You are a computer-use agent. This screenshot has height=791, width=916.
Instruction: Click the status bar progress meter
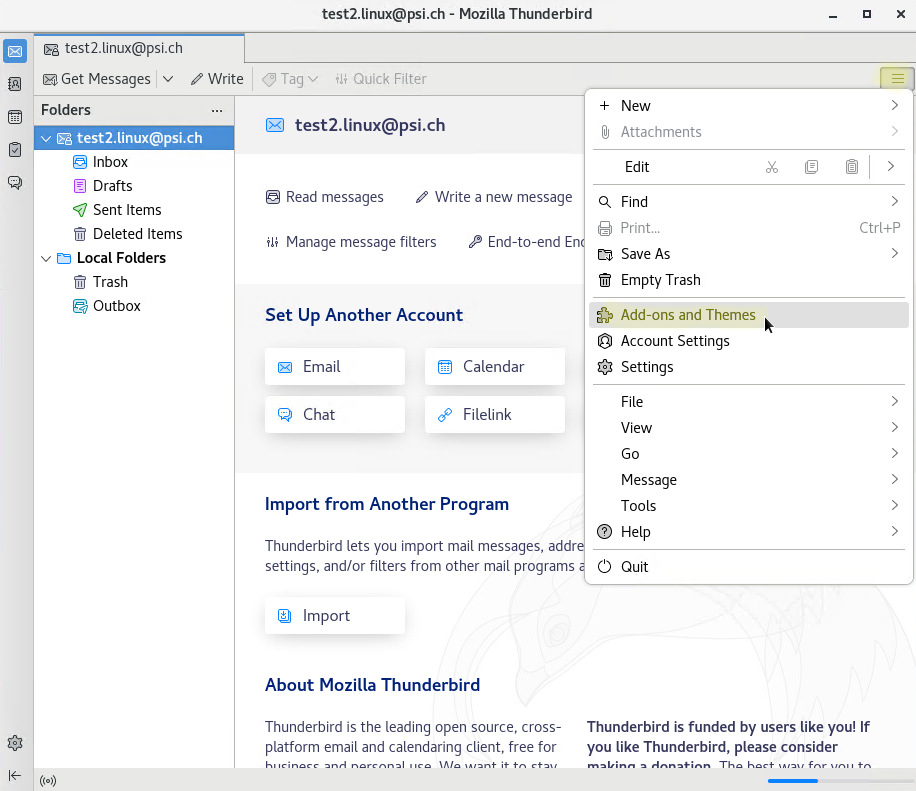pyautogui.click(x=840, y=780)
